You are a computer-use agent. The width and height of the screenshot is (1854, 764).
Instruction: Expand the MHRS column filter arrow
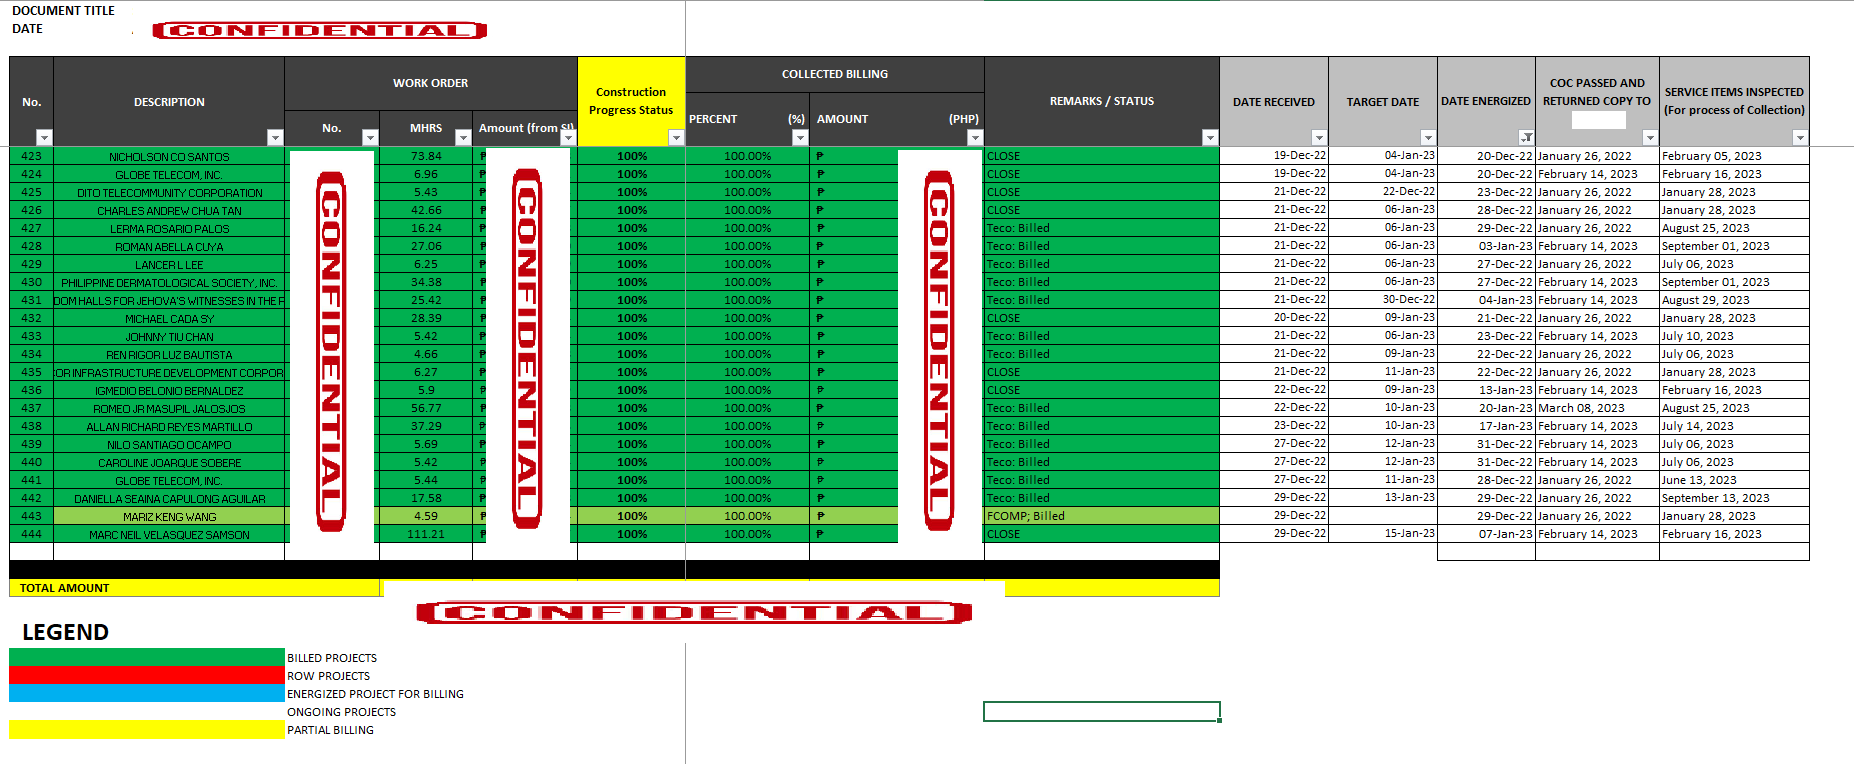463,137
